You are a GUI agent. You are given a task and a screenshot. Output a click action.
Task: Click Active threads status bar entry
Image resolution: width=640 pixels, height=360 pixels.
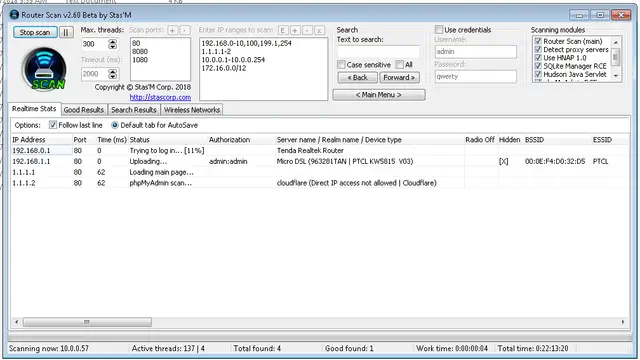pyautogui.click(x=168, y=349)
